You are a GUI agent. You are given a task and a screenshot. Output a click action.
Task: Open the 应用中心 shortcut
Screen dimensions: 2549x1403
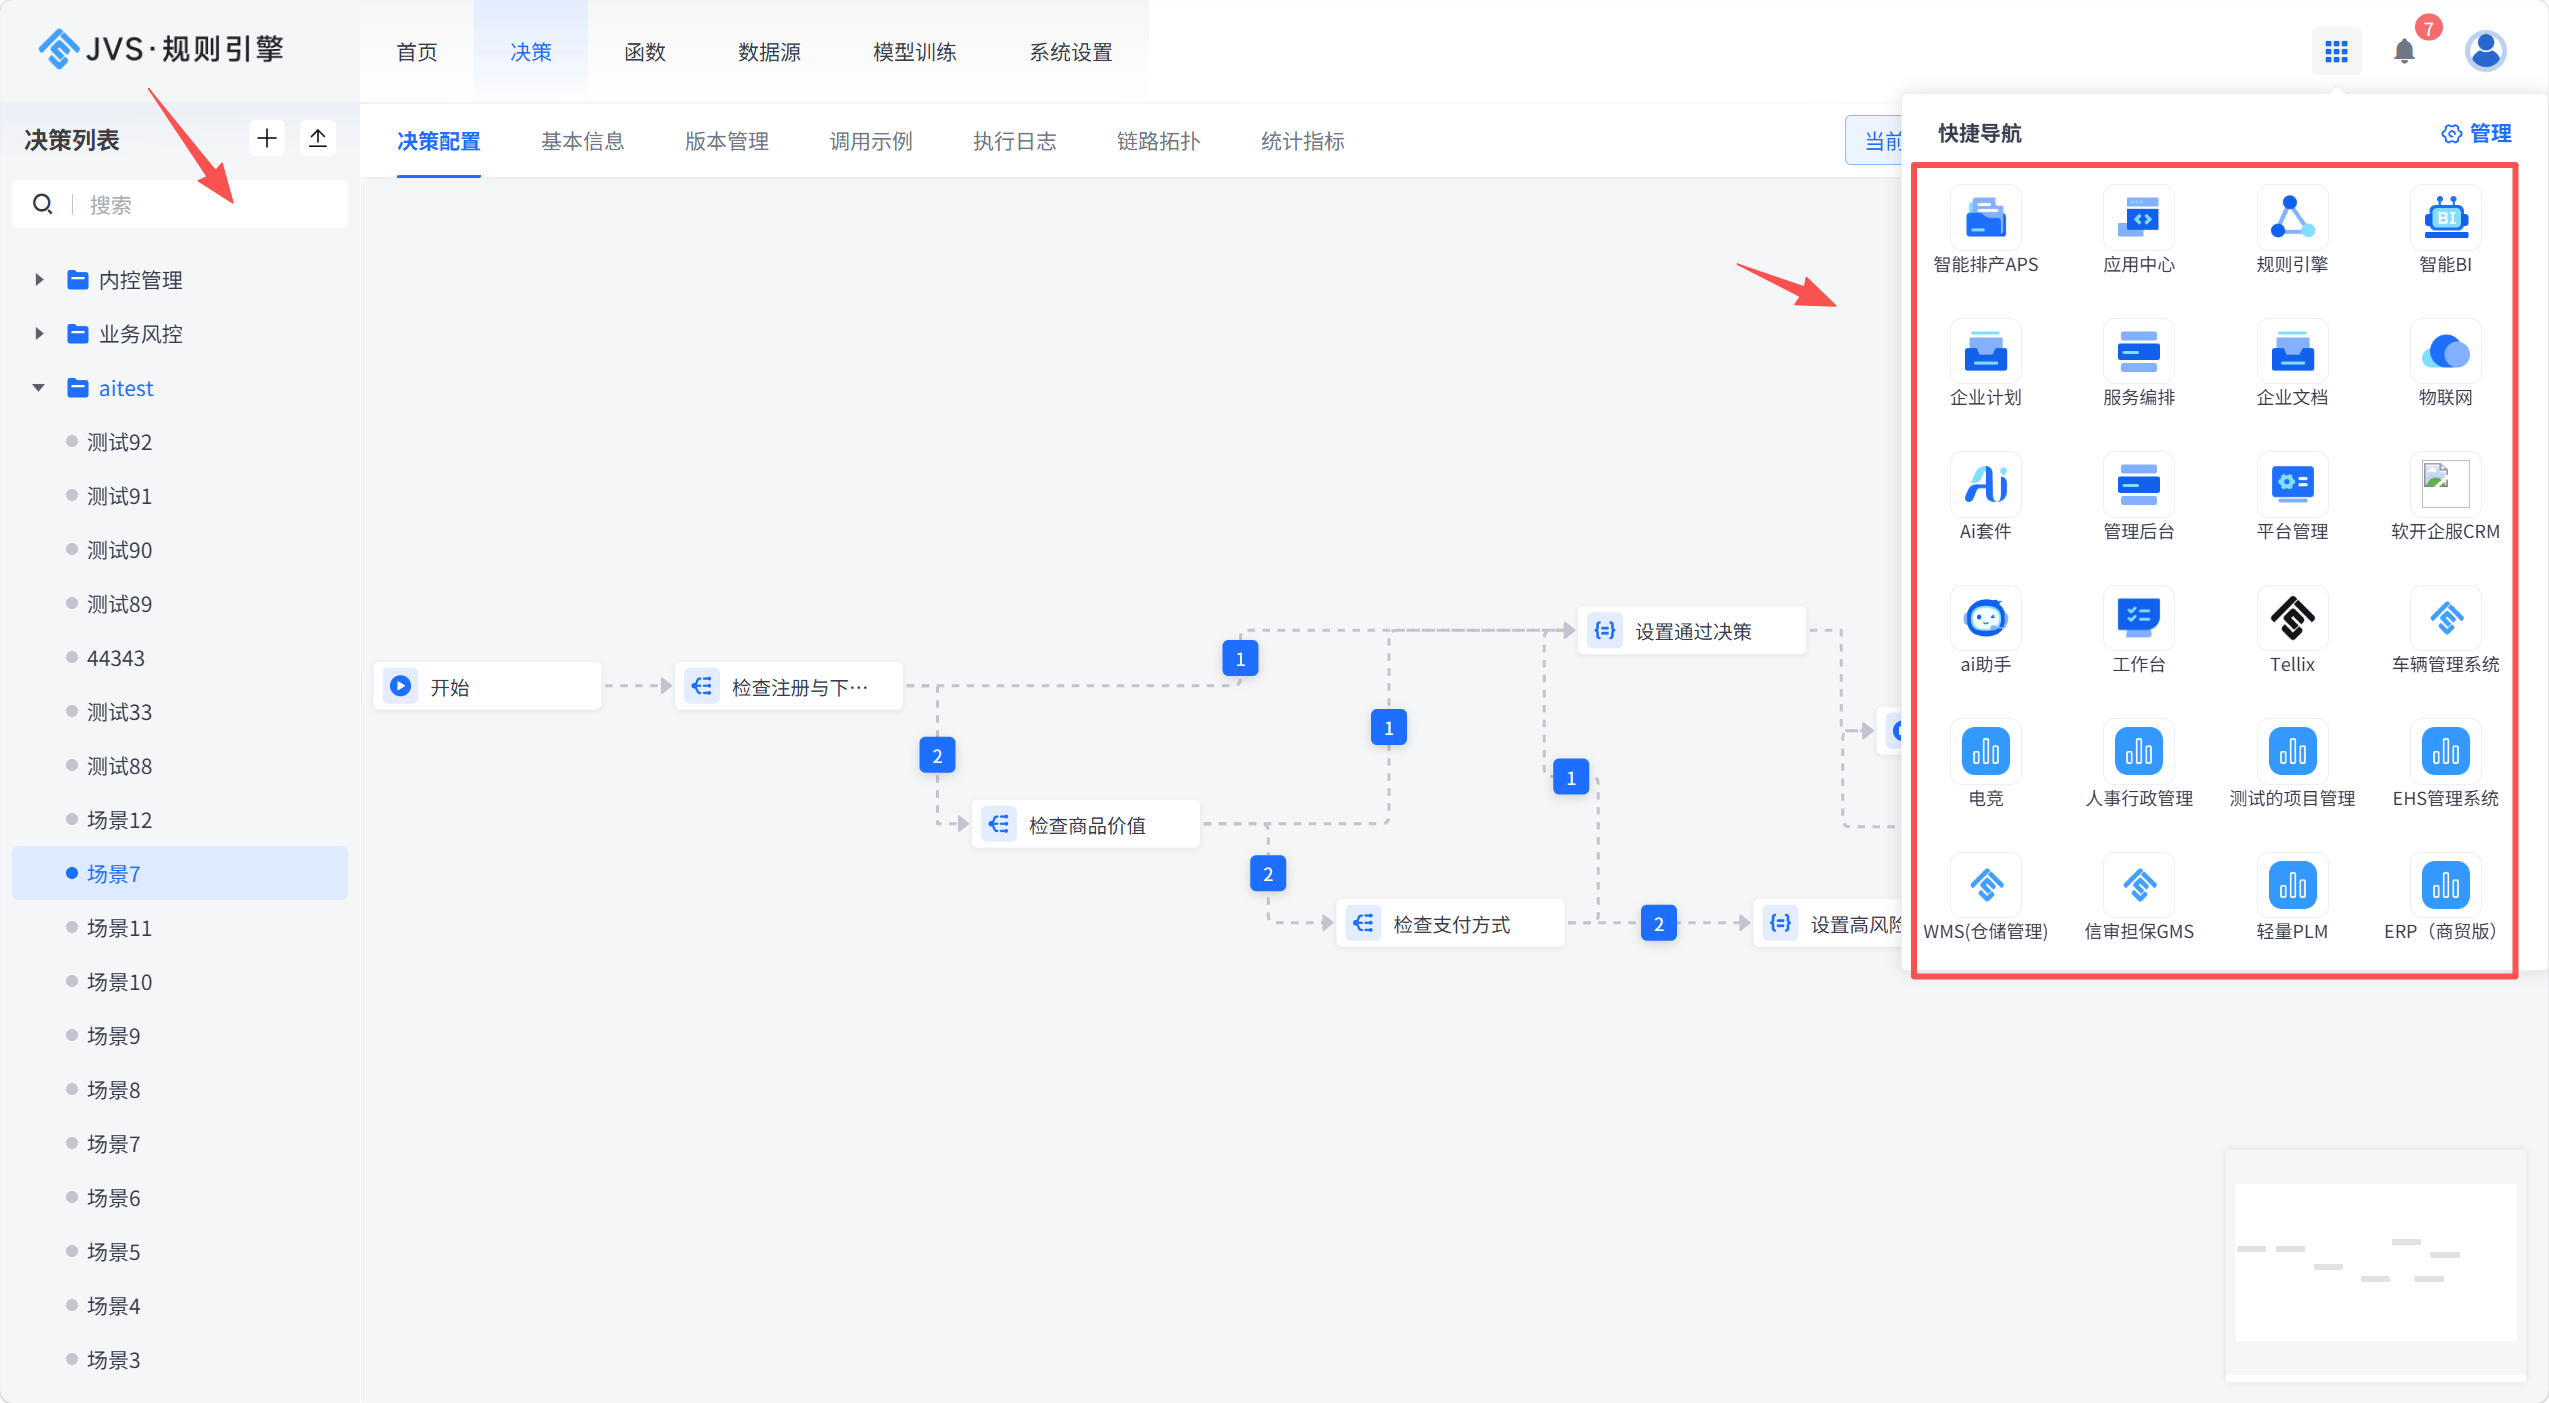(2138, 217)
